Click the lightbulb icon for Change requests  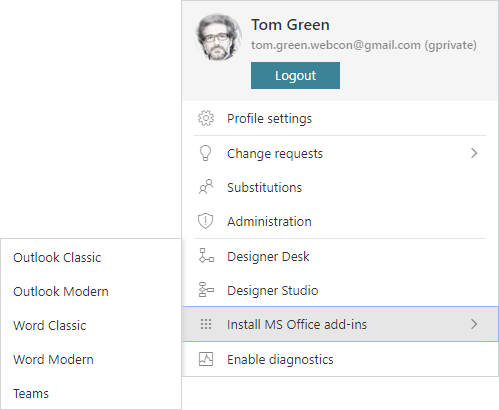[205, 153]
